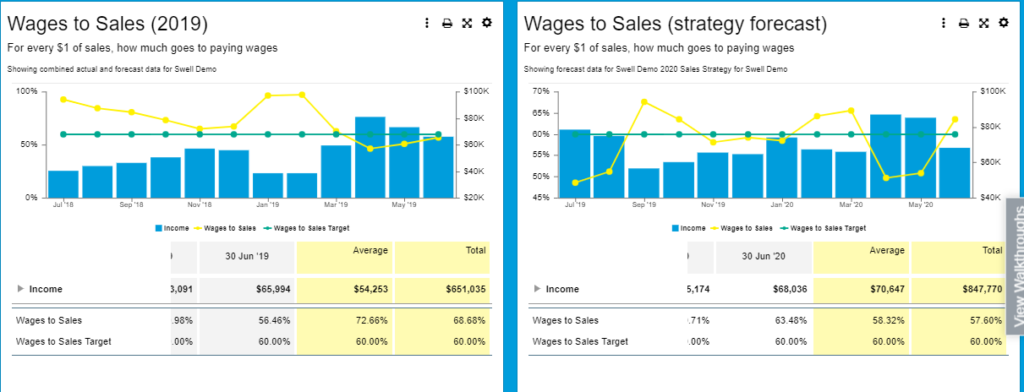
Task: Expand the strategy forecast chart to fullscreen
Action: tap(984, 24)
